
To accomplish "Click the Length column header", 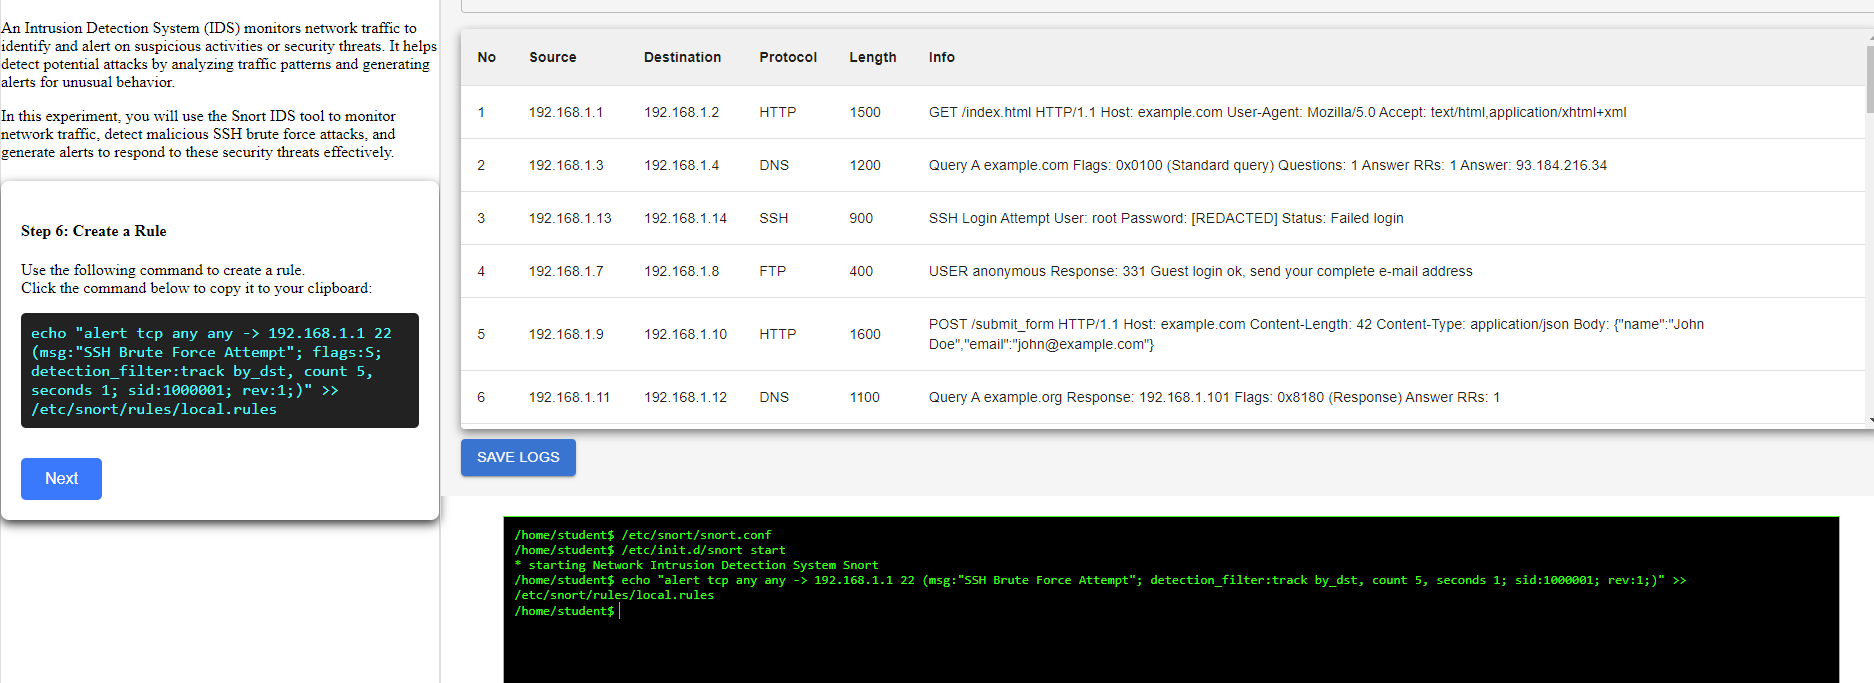I will [x=872, y=58].
